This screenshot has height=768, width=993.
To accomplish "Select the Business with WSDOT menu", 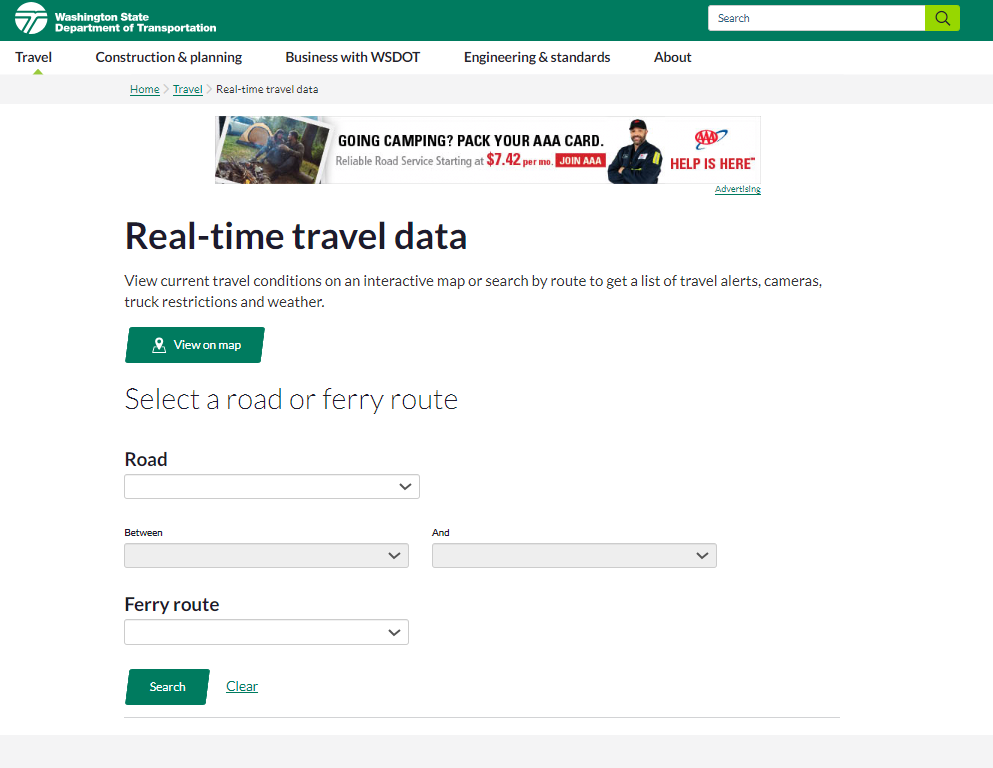I will click(x=353, y=57).
